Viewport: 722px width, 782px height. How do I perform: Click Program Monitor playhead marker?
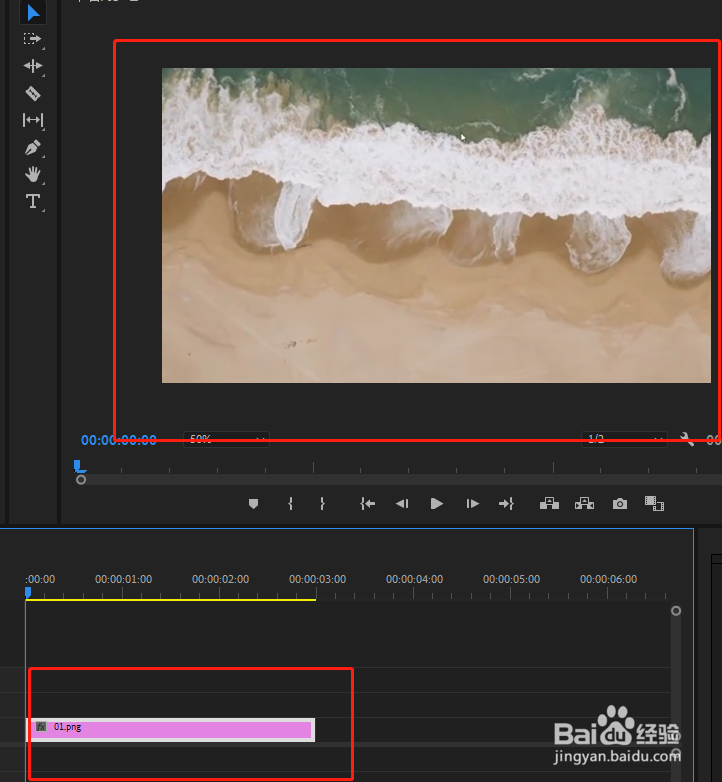coord(79,466)
